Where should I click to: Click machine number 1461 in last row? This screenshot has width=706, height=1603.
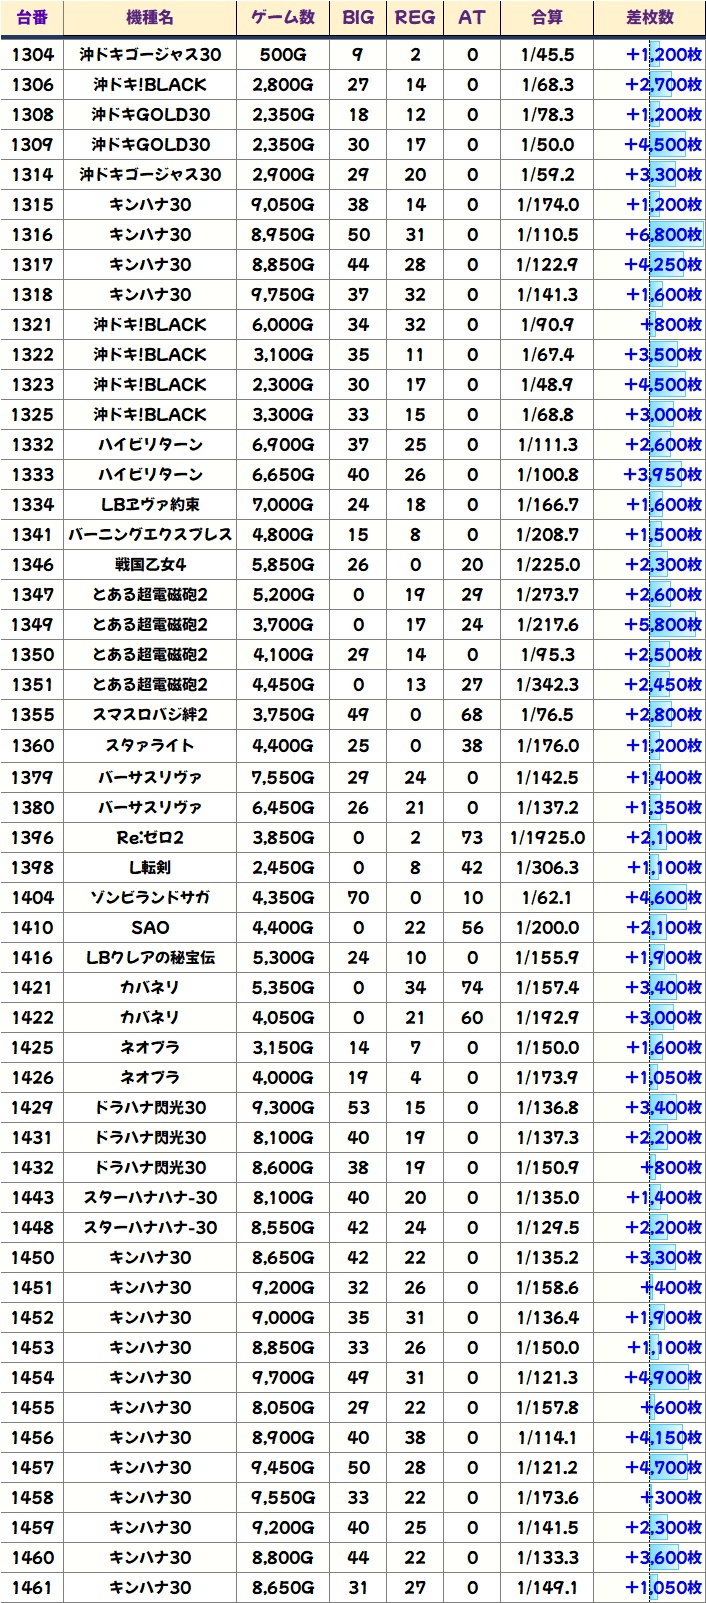(x=32, y=1588)
